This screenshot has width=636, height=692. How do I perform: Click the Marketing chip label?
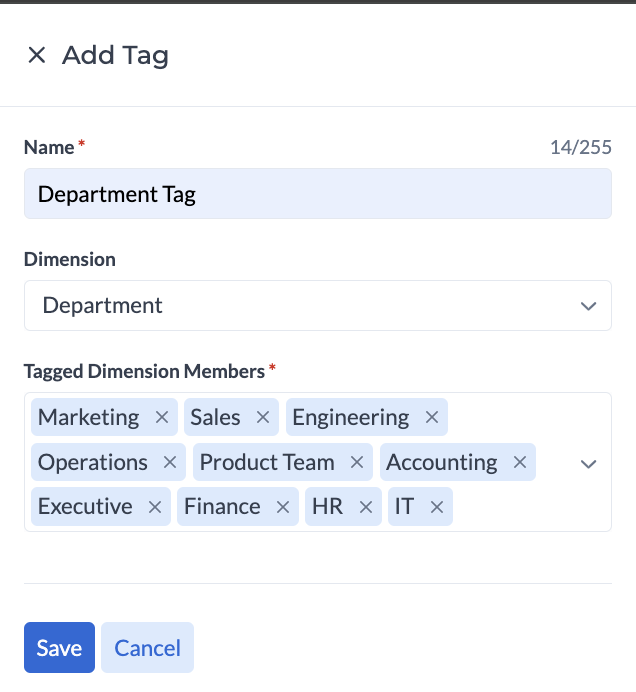pos(89,417)
